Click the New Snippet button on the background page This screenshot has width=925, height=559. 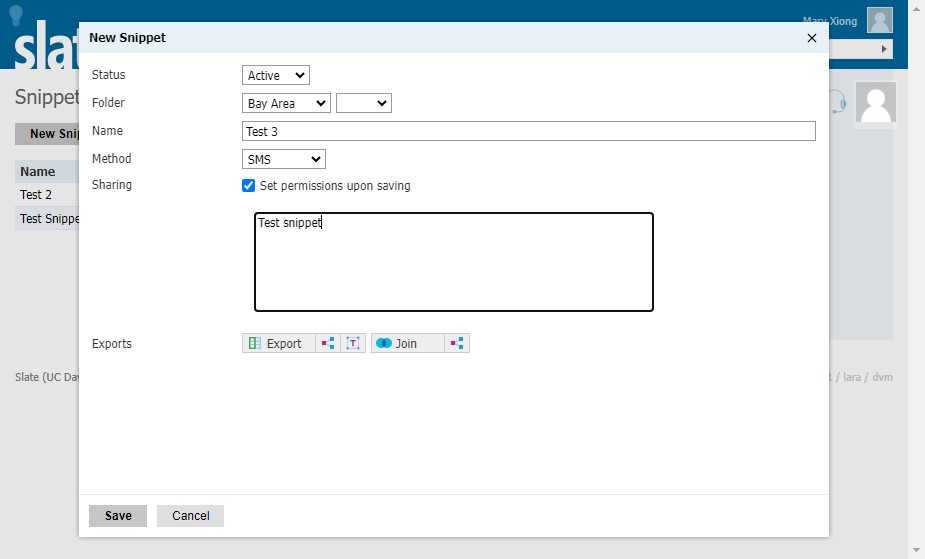coord(47,134)
